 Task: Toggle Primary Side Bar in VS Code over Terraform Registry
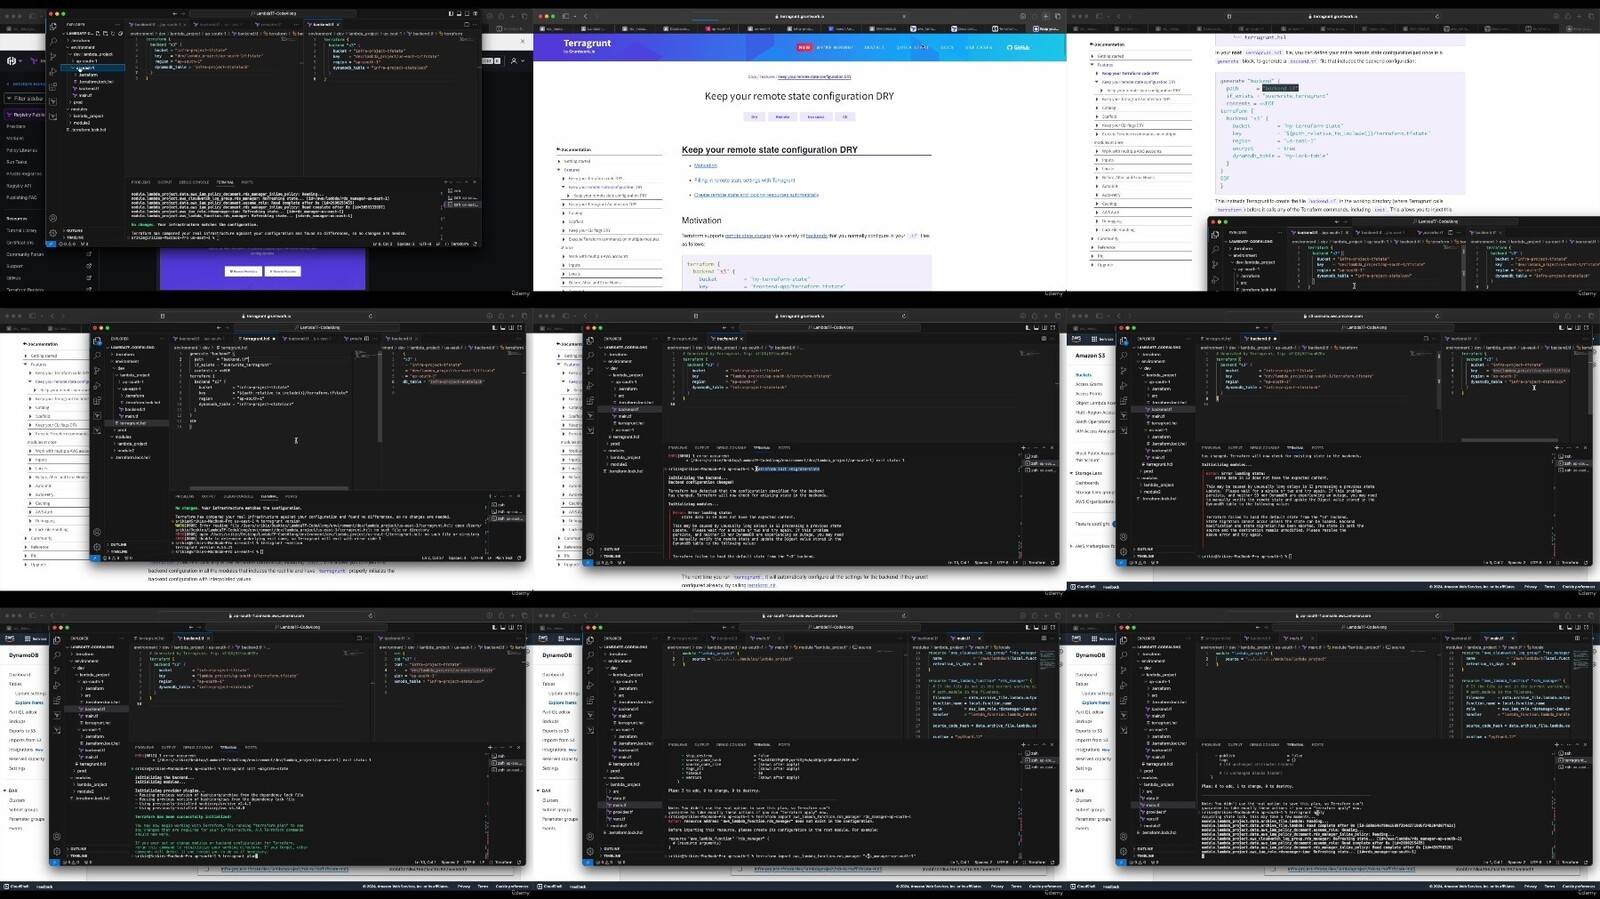point(453,14)
